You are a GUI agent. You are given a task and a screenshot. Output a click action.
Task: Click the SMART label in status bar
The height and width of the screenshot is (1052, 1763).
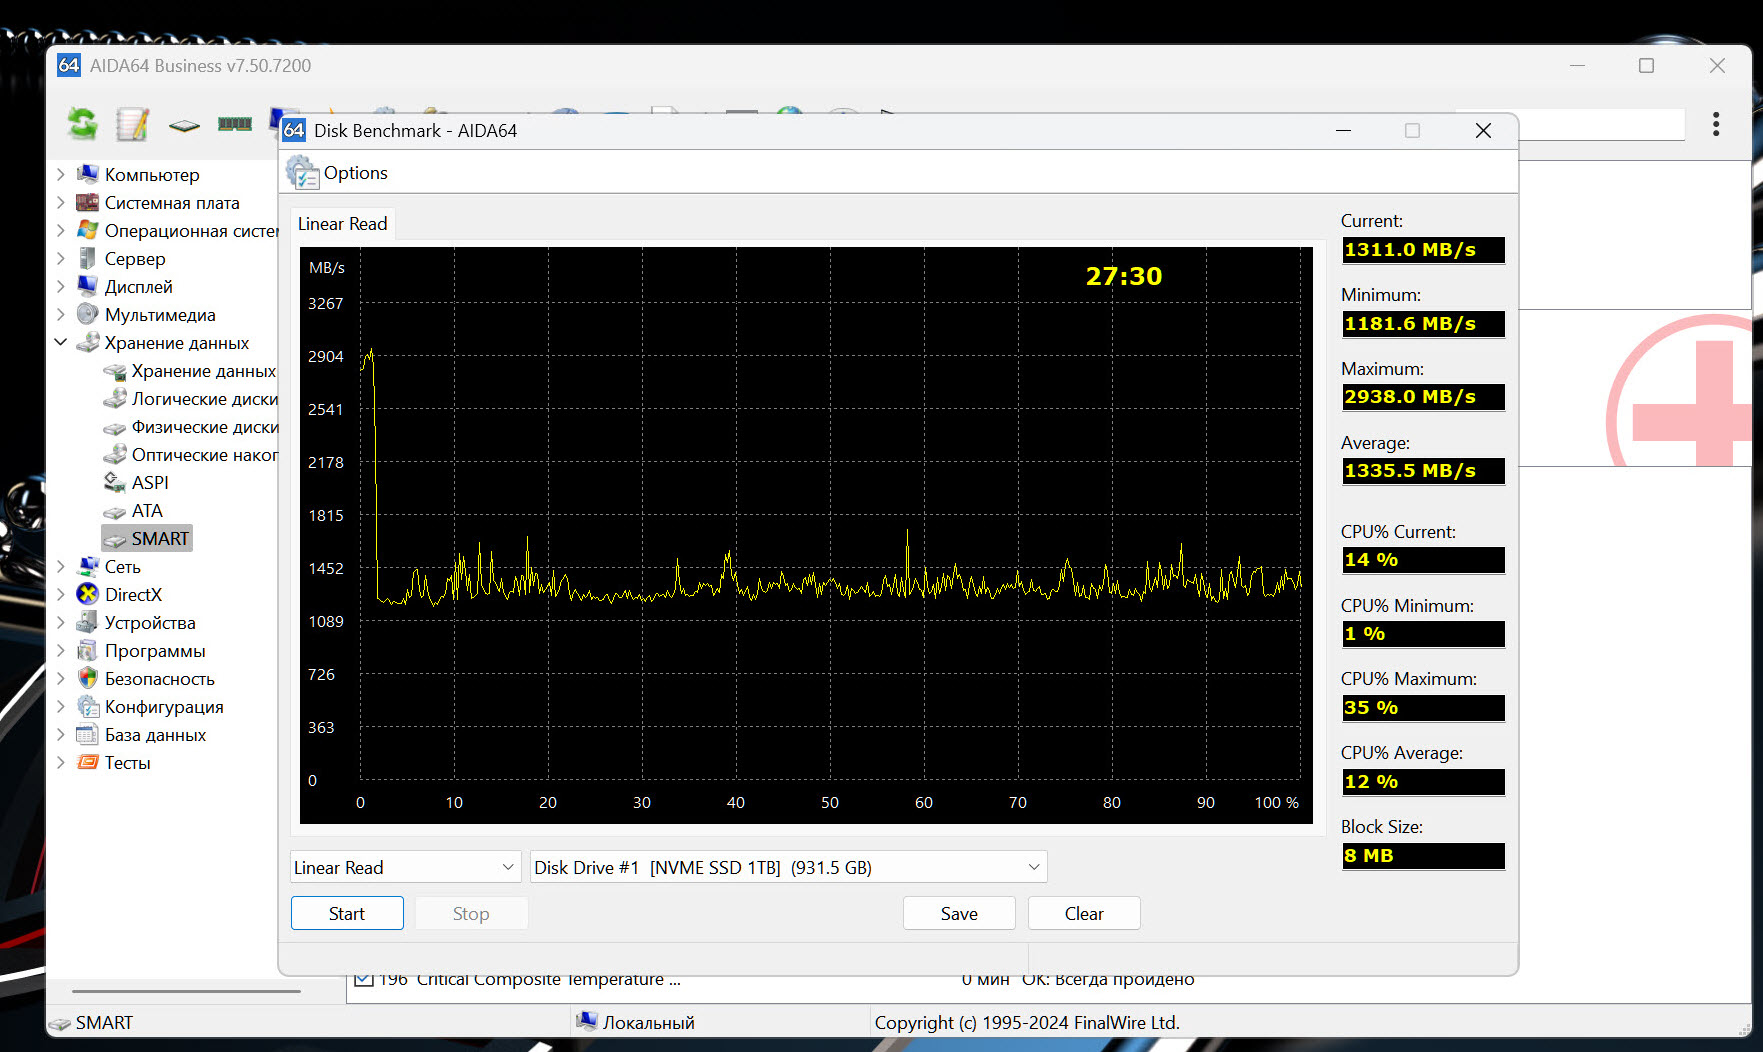104,1022
